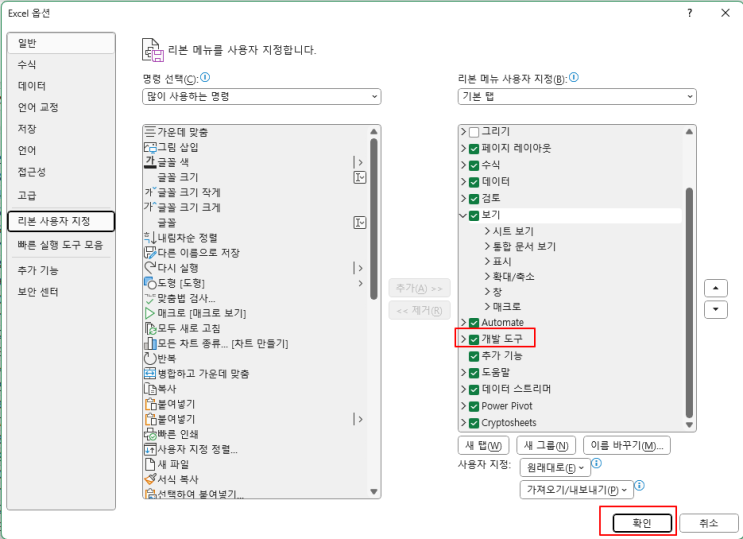Click the 모두 새로 고침 icon

(150, 329)
